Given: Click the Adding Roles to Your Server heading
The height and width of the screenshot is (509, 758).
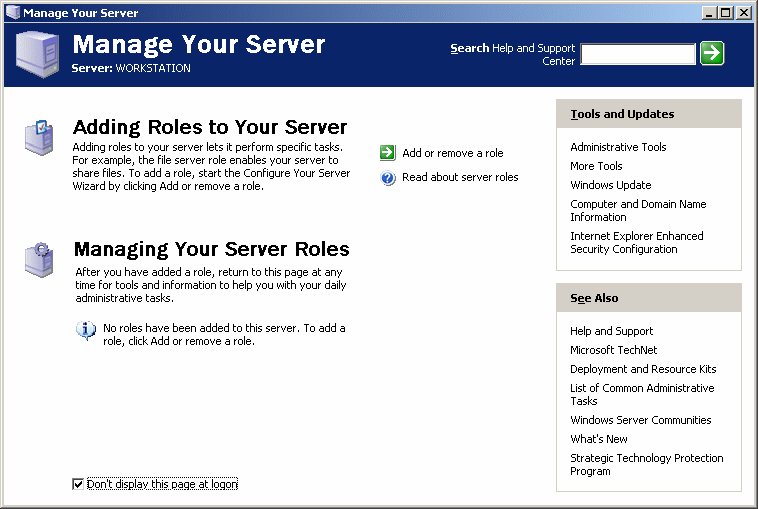Looking at the screenshot, I should 210,127.
